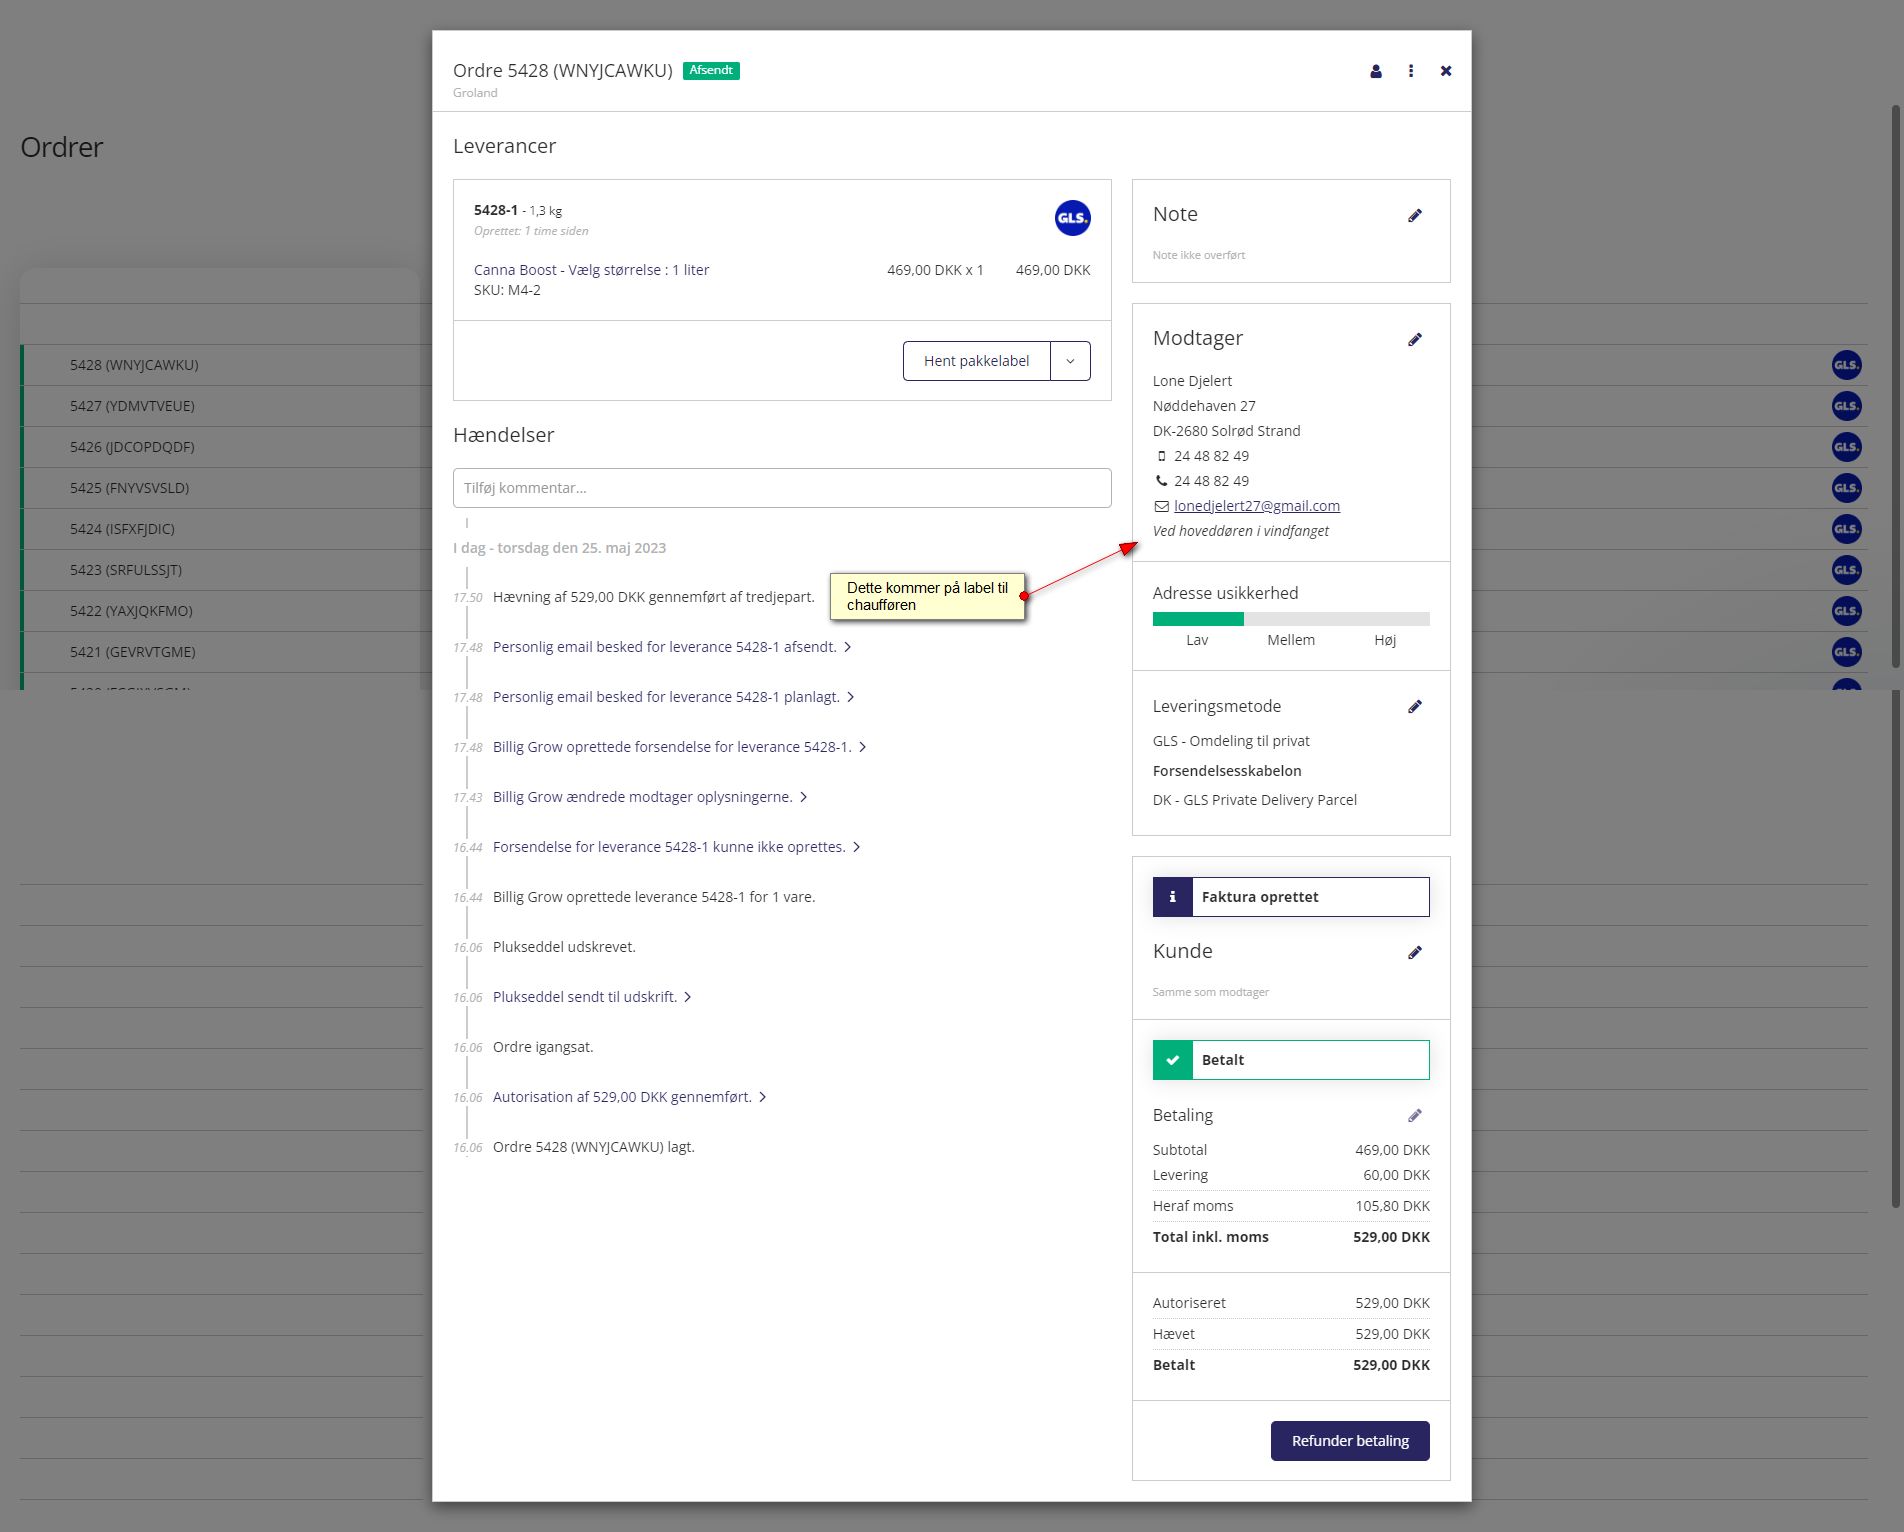
Task: Click the 'SKU: M4-2' text
Action: [x=507, y=290]
